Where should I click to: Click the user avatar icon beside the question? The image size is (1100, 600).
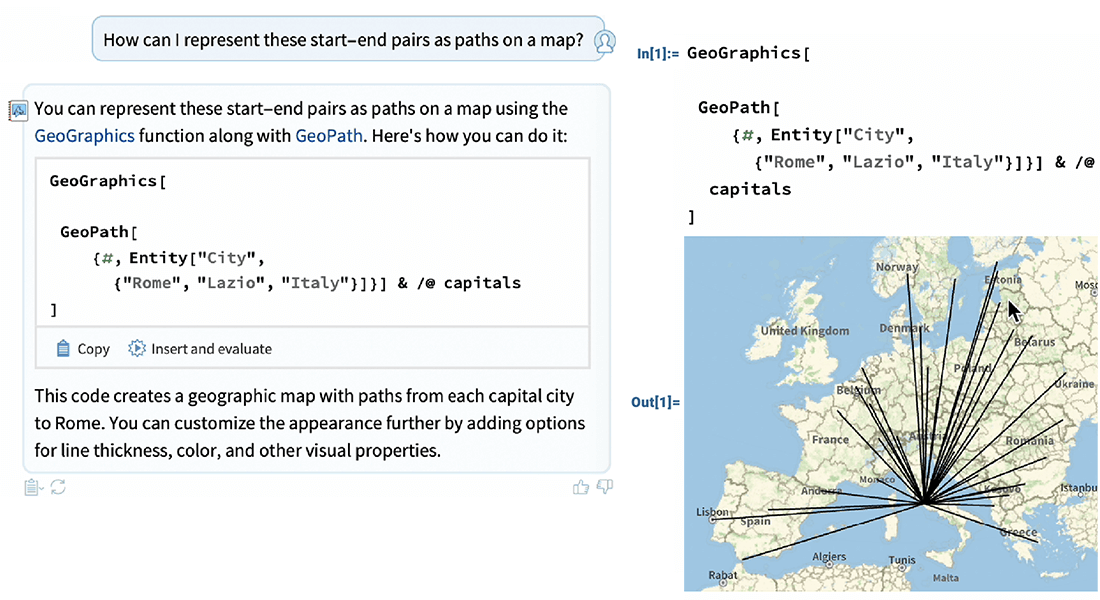coord(604,41)
